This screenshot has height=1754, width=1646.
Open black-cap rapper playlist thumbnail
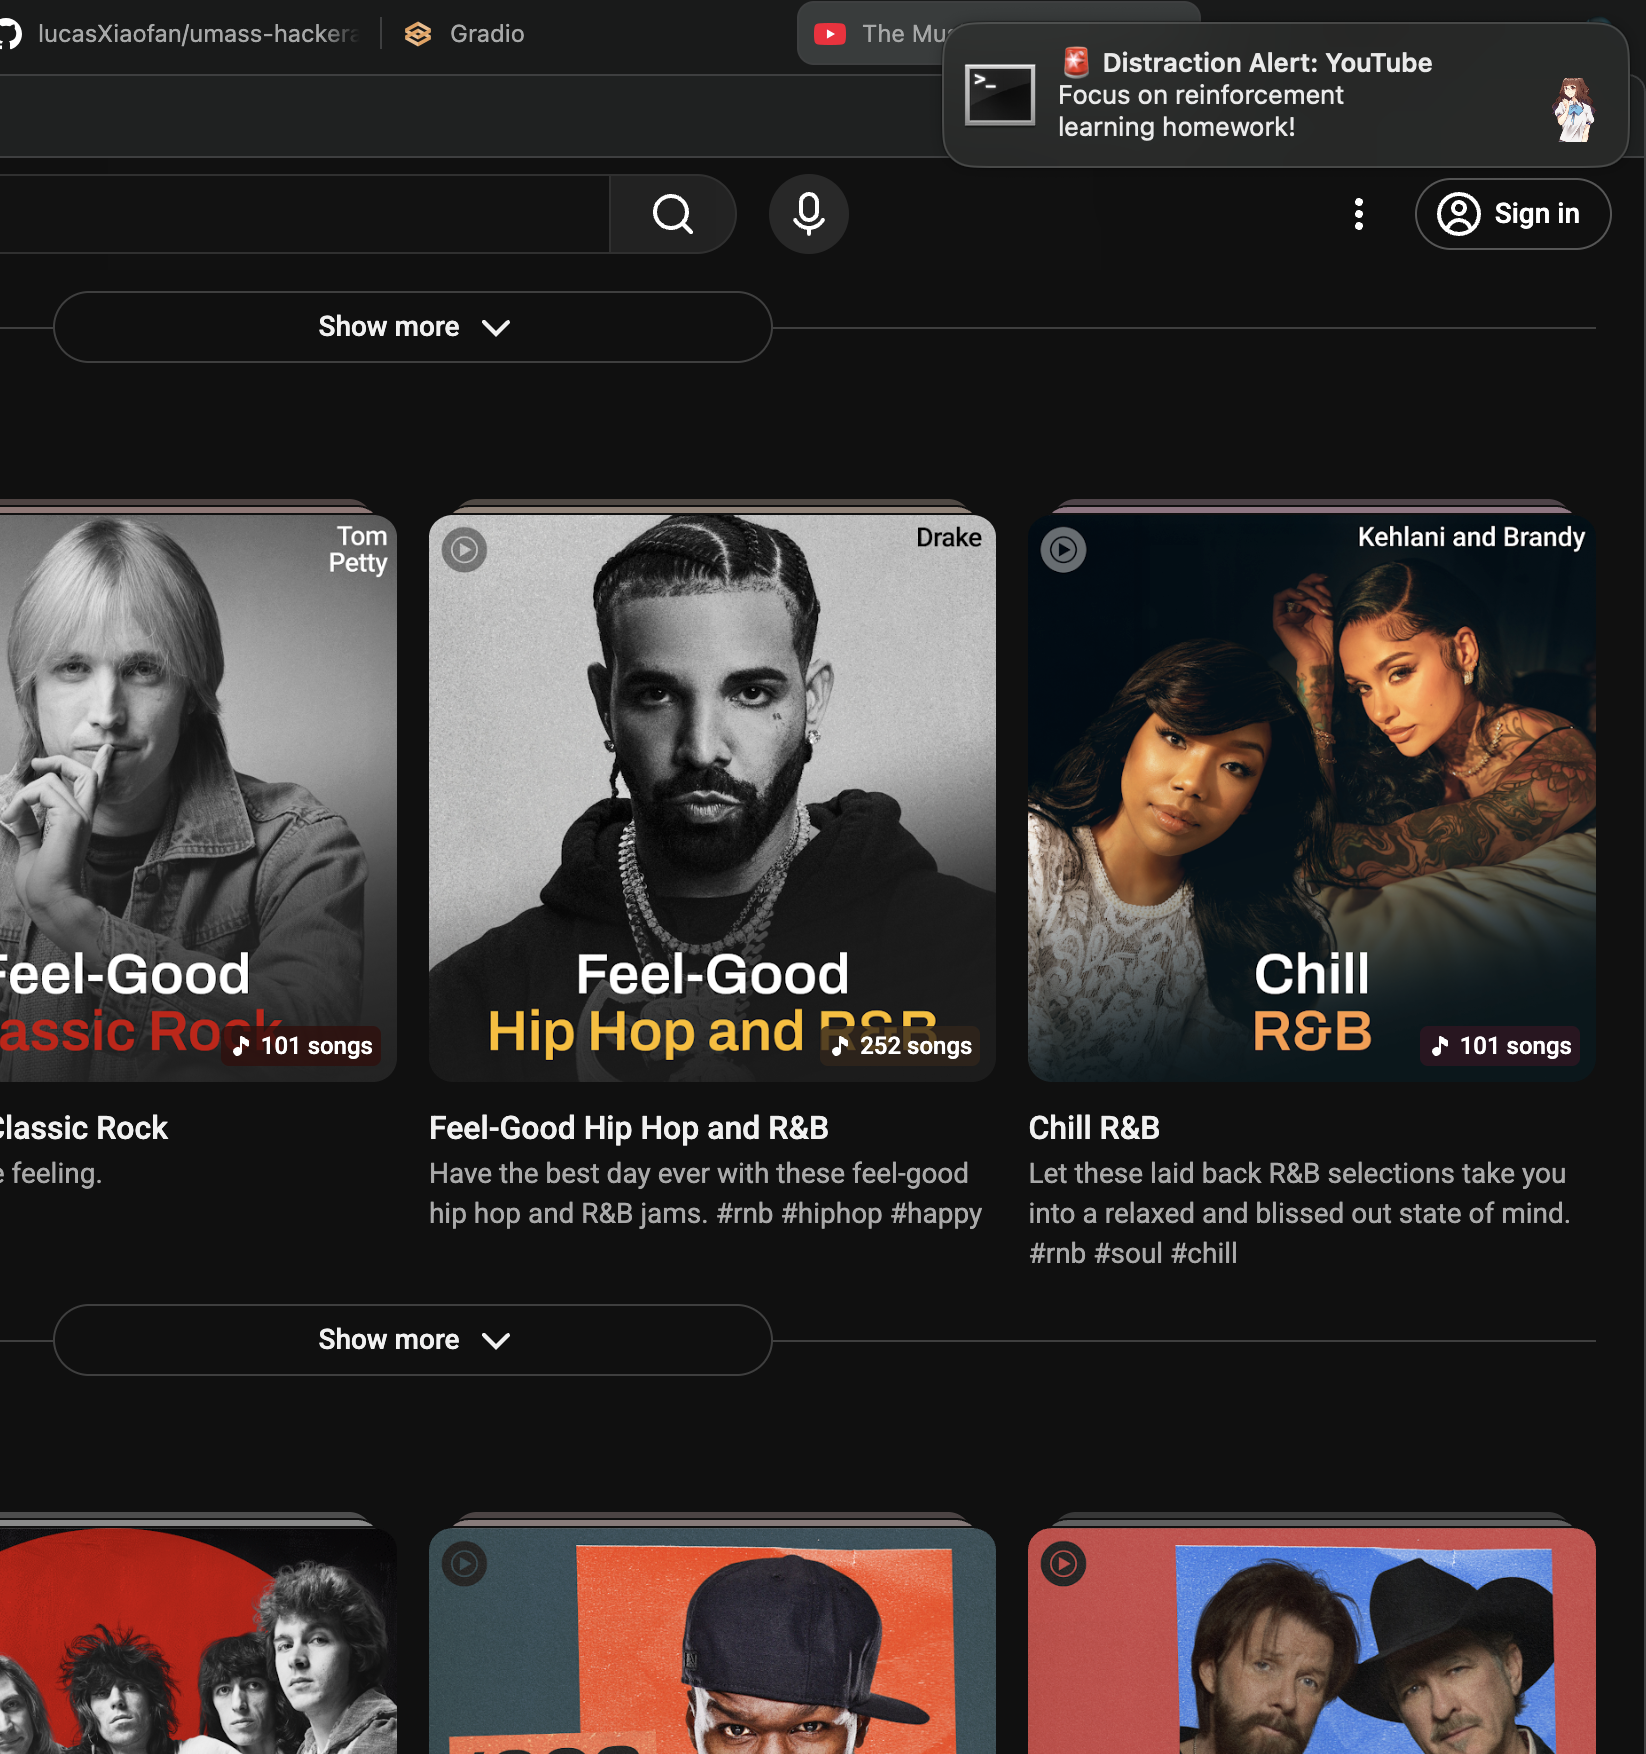point(712,1641)
